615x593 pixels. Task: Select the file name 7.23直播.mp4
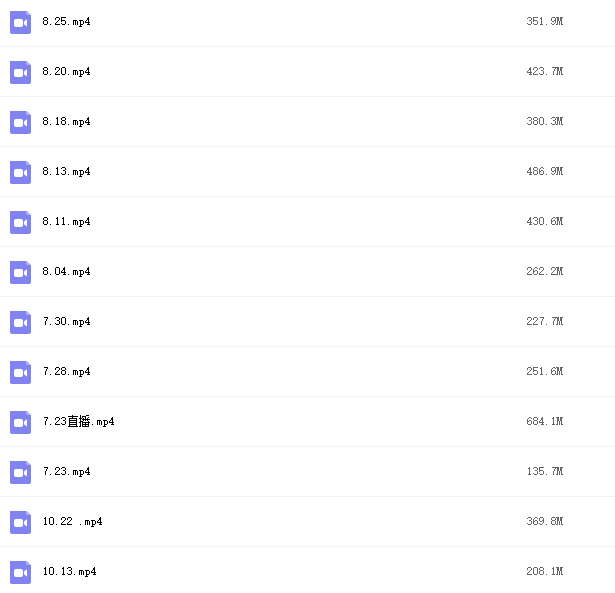[78, 421]
